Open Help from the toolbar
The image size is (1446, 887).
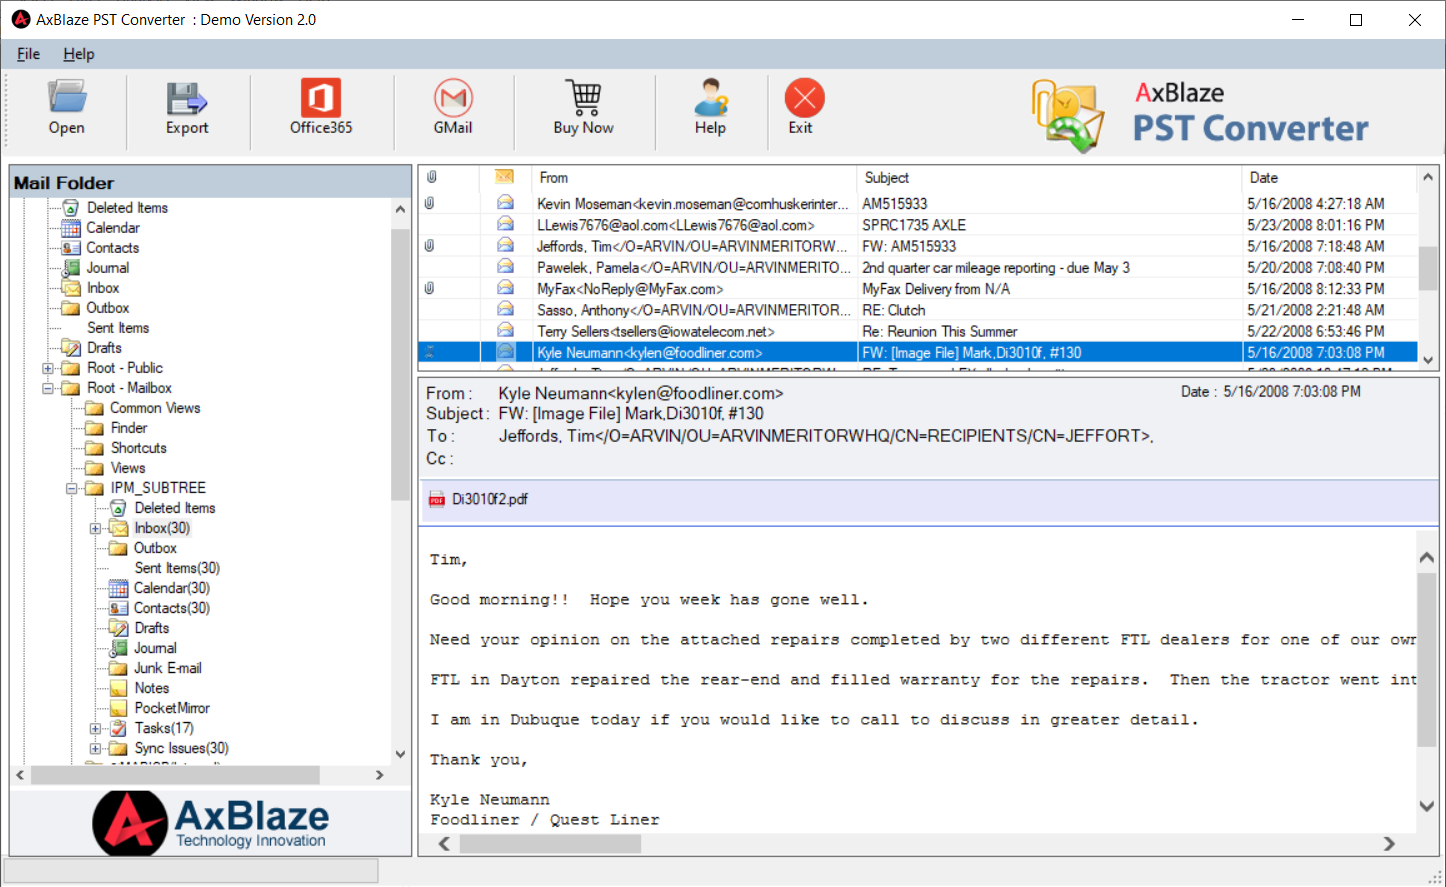tap(711, 98)
